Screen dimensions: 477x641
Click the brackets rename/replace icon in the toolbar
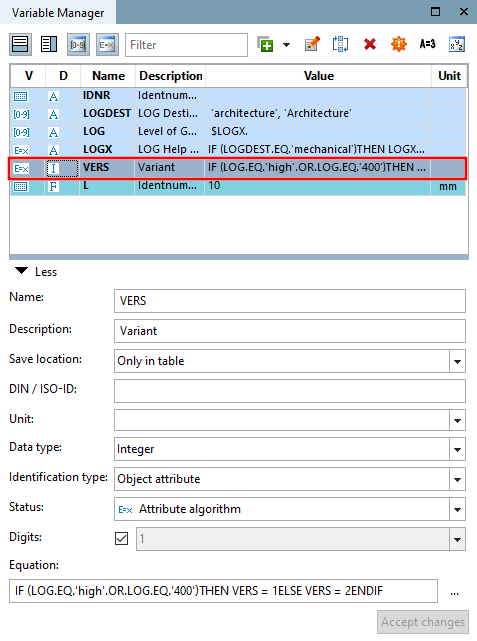point(340,44)
